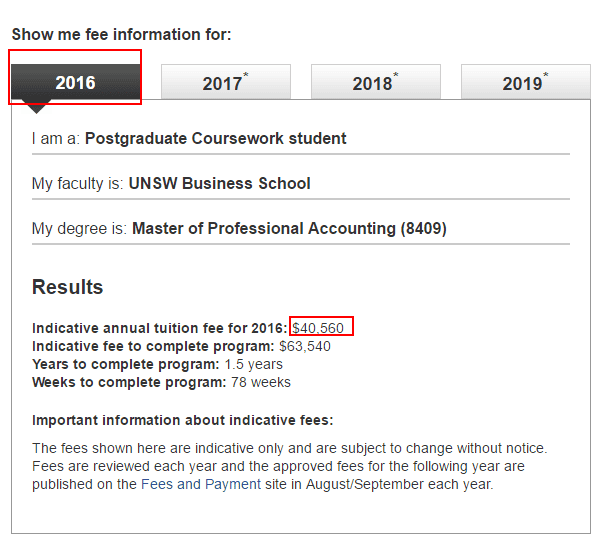Click the asterisk beside 2017

coord(246,74)
